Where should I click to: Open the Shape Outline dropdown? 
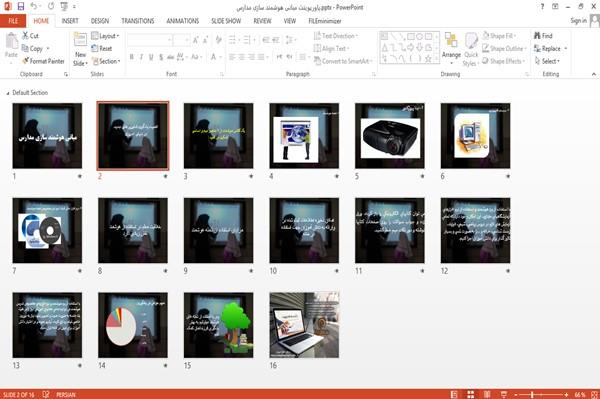505,49
